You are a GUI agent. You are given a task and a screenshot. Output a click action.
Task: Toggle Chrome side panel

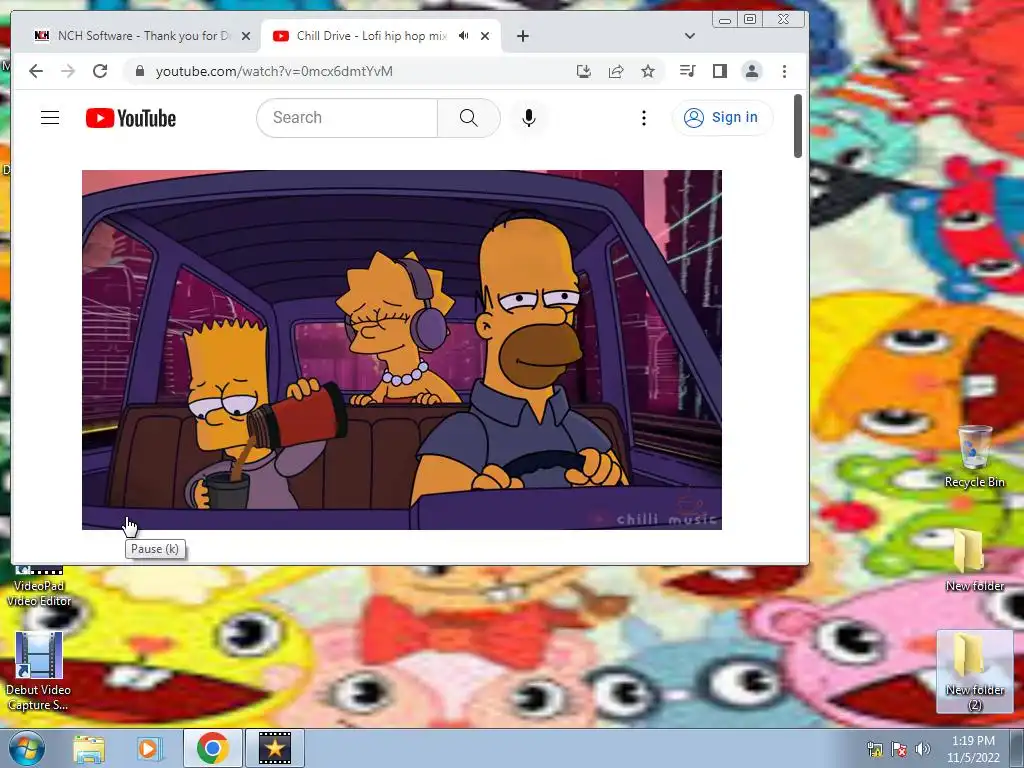coord(720,71)
